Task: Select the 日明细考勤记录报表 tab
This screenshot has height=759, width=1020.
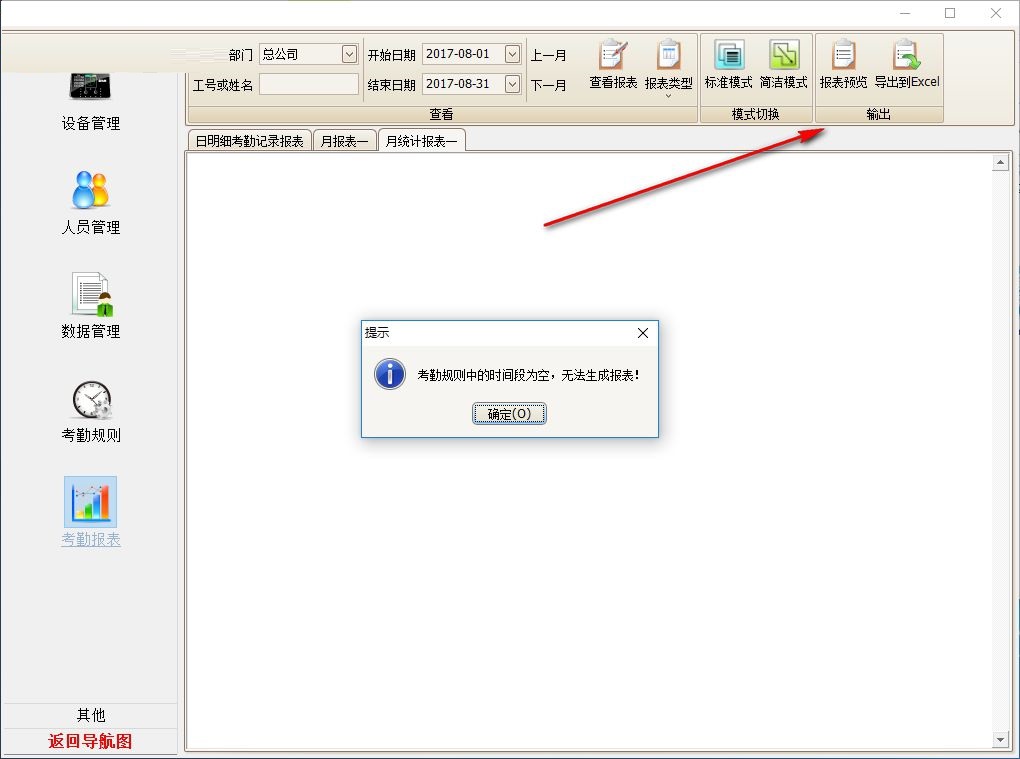Action: 250,141
